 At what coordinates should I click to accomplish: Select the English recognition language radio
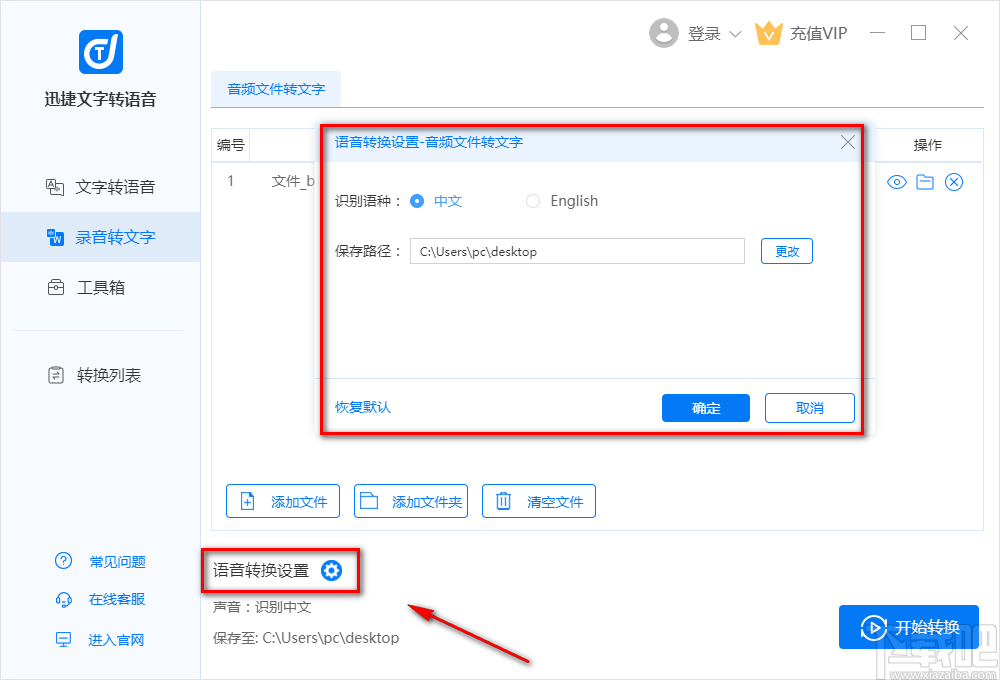click(x=533, y=201)
